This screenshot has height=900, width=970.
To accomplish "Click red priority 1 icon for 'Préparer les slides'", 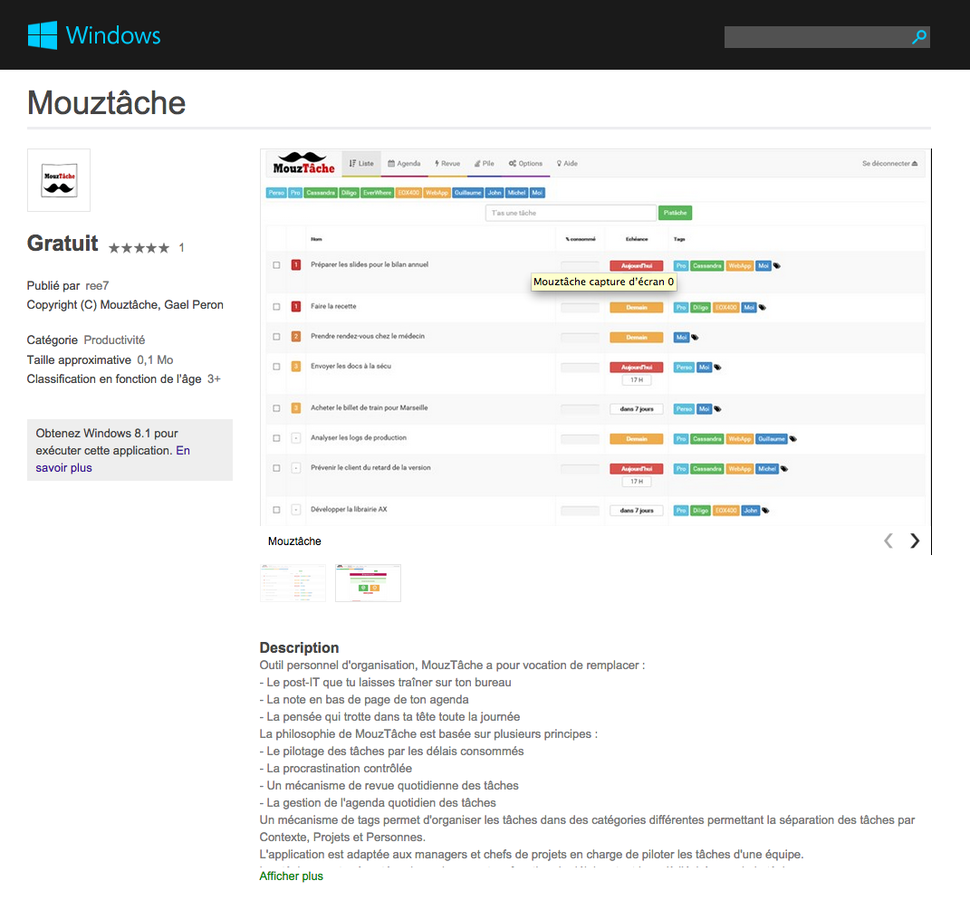I will 296,265.
